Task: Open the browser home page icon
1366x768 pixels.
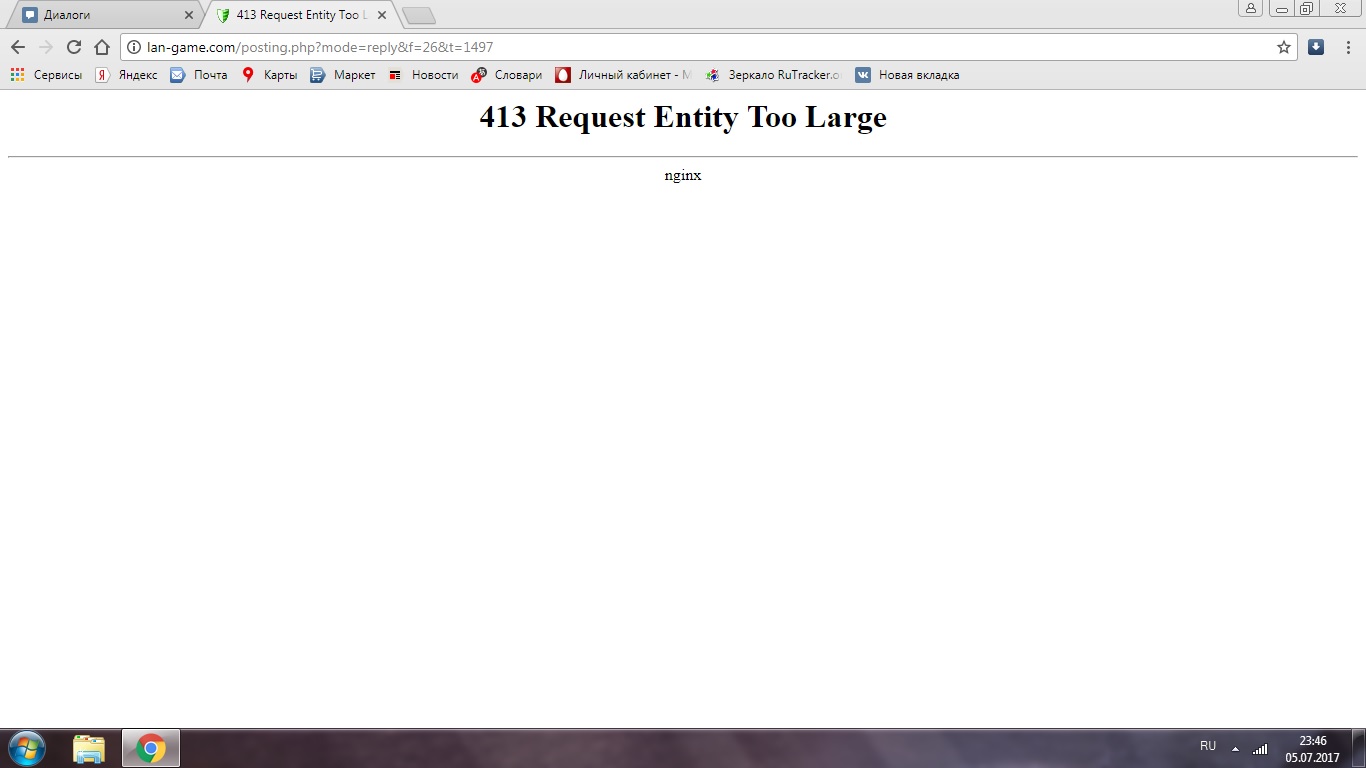Action: click(101, 47)
